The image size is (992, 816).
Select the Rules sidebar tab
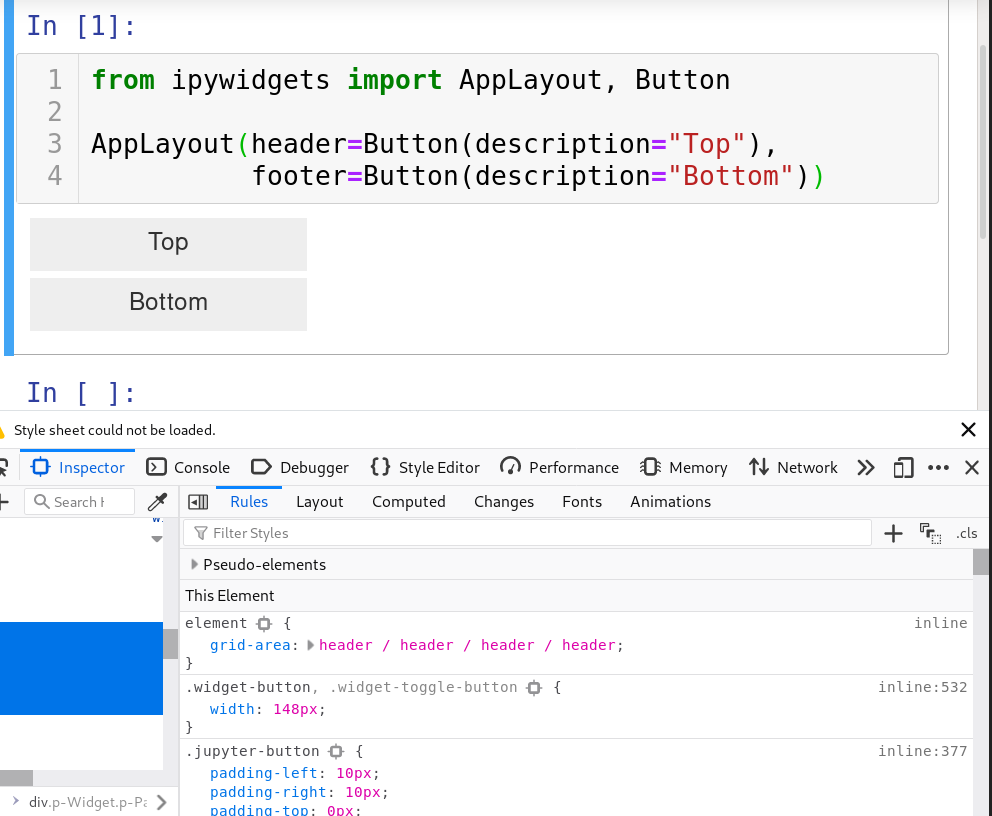tap(249, 502)
